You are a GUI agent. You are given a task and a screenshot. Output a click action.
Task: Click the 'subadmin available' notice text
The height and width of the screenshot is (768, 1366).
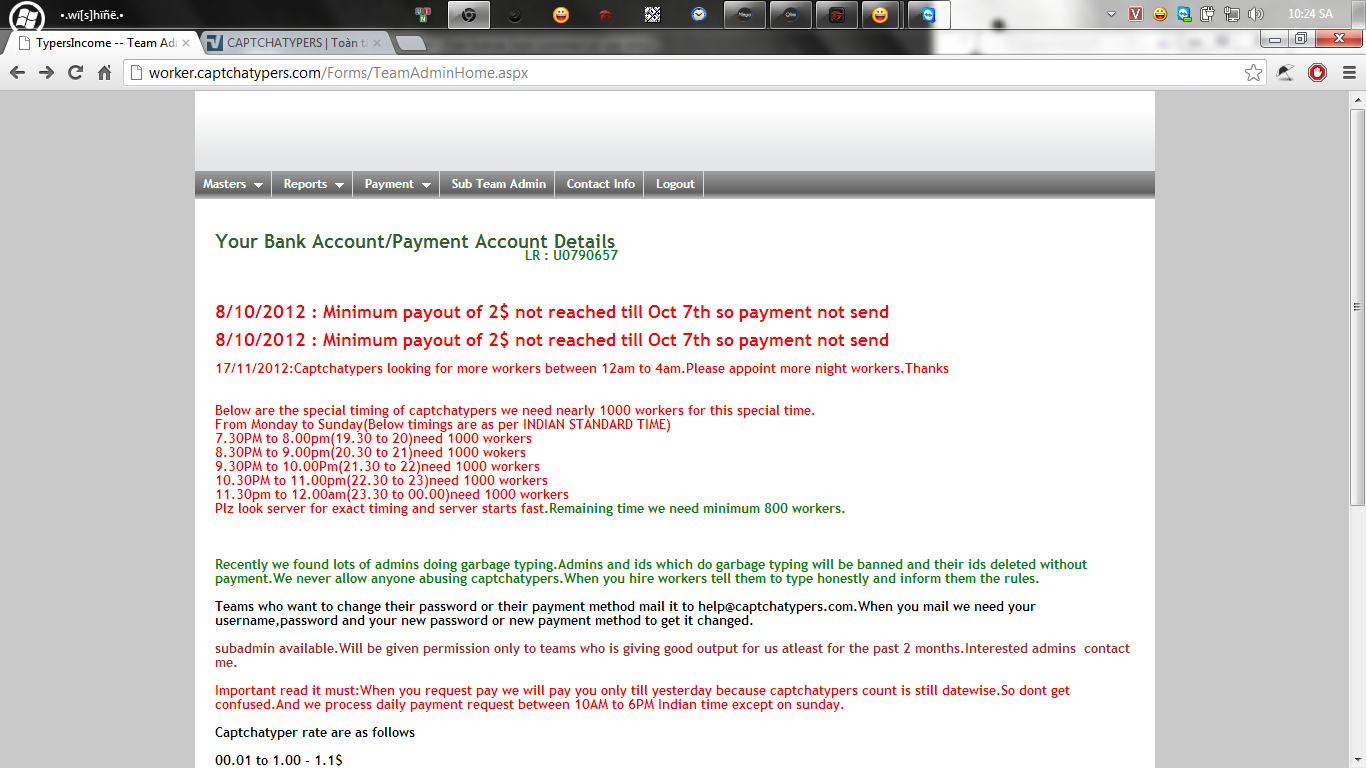672,655
